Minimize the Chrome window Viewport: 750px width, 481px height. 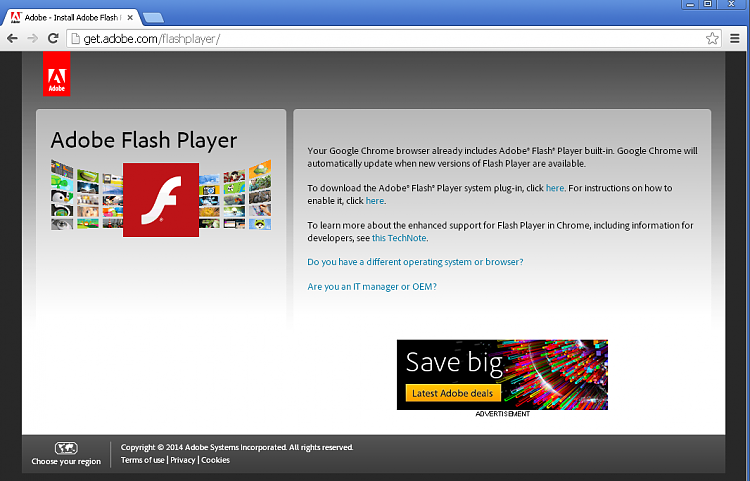[x=690, y=4]
